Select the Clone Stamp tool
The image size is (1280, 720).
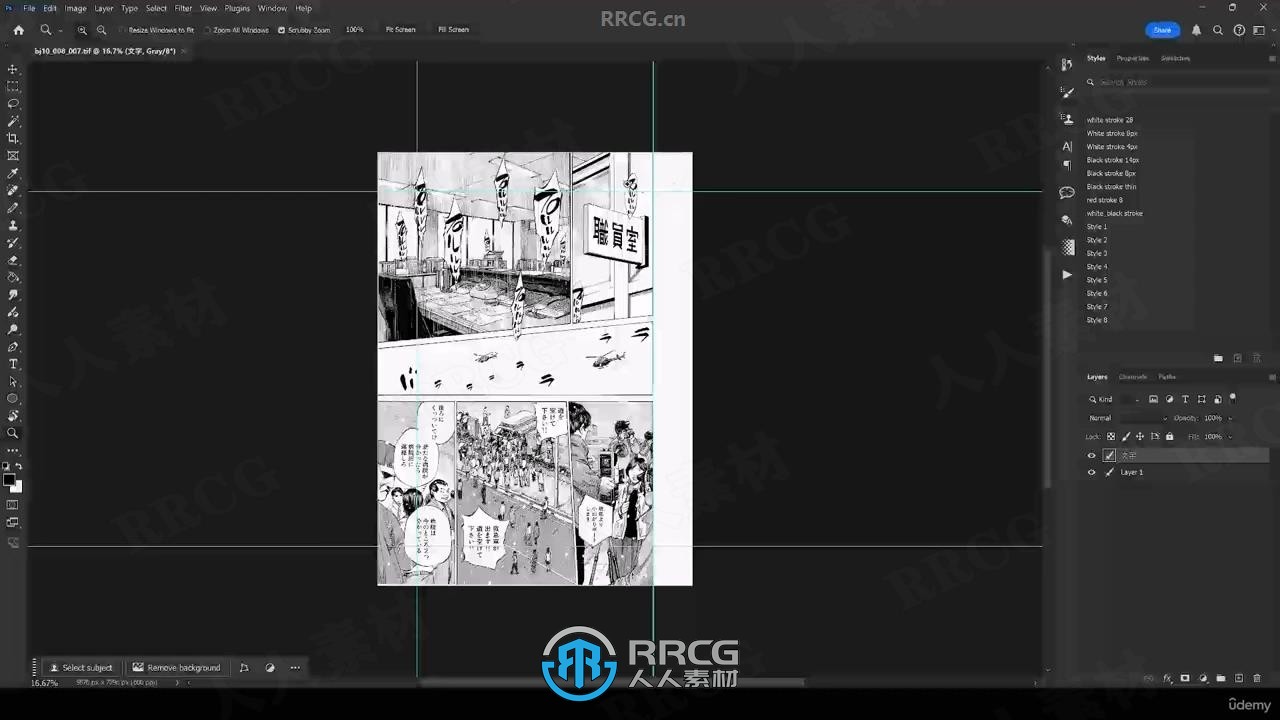[13, 225]
